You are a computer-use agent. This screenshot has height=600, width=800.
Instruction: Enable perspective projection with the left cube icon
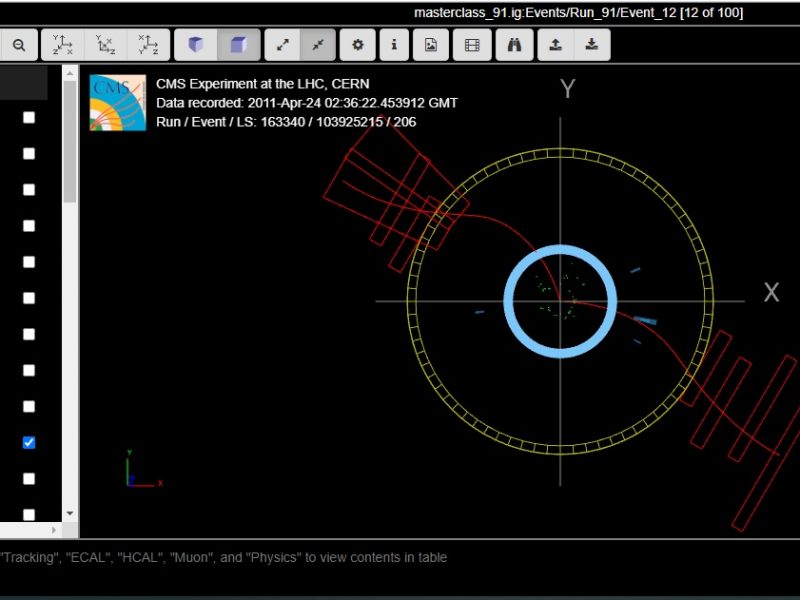[x=196, y=45]
